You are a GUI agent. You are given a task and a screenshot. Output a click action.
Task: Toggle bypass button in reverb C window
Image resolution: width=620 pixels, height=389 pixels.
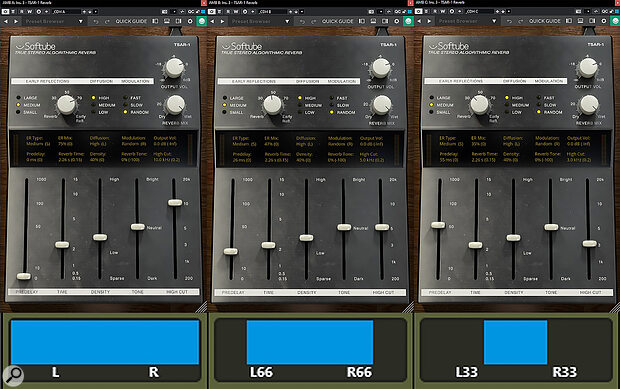419,11
